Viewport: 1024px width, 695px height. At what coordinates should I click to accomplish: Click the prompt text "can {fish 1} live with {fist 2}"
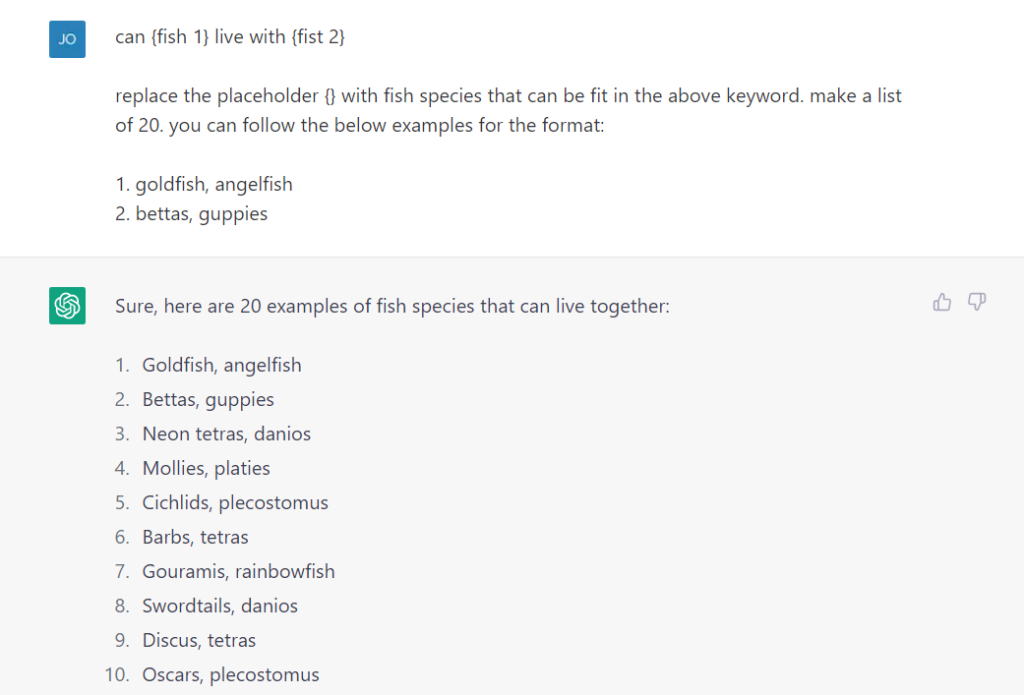[230, 38]
